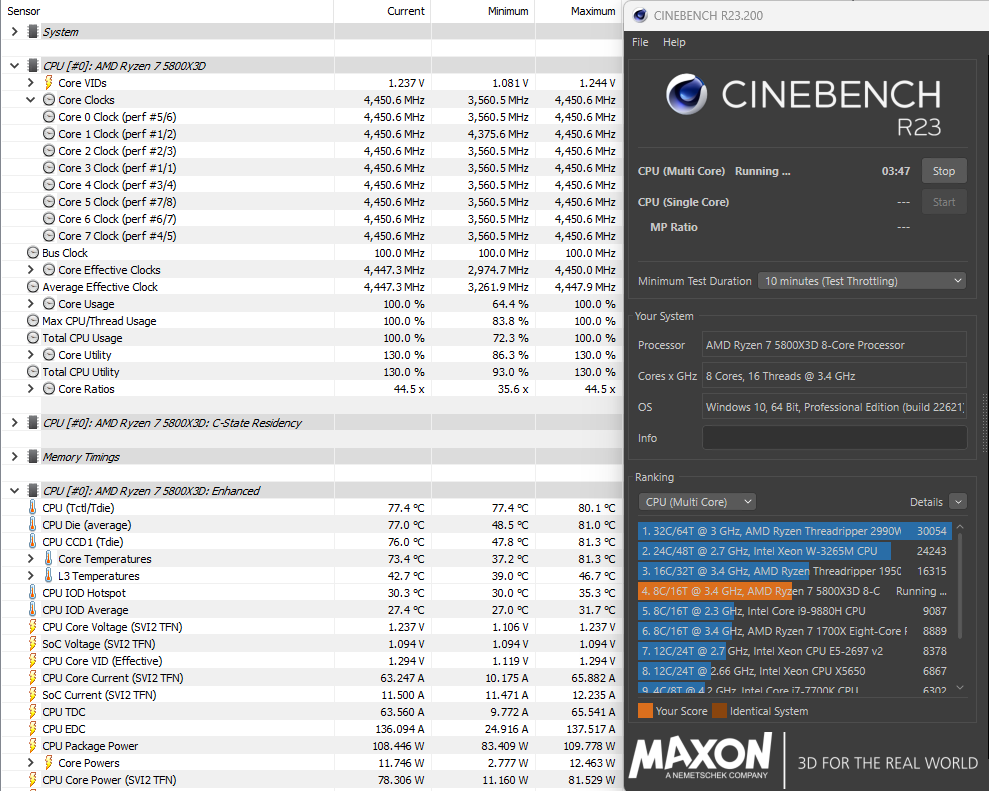This screenshot has width=989, height=791.
Task: Click the CPU Package Power current value 108.446 W
Action: pos(398,746)
